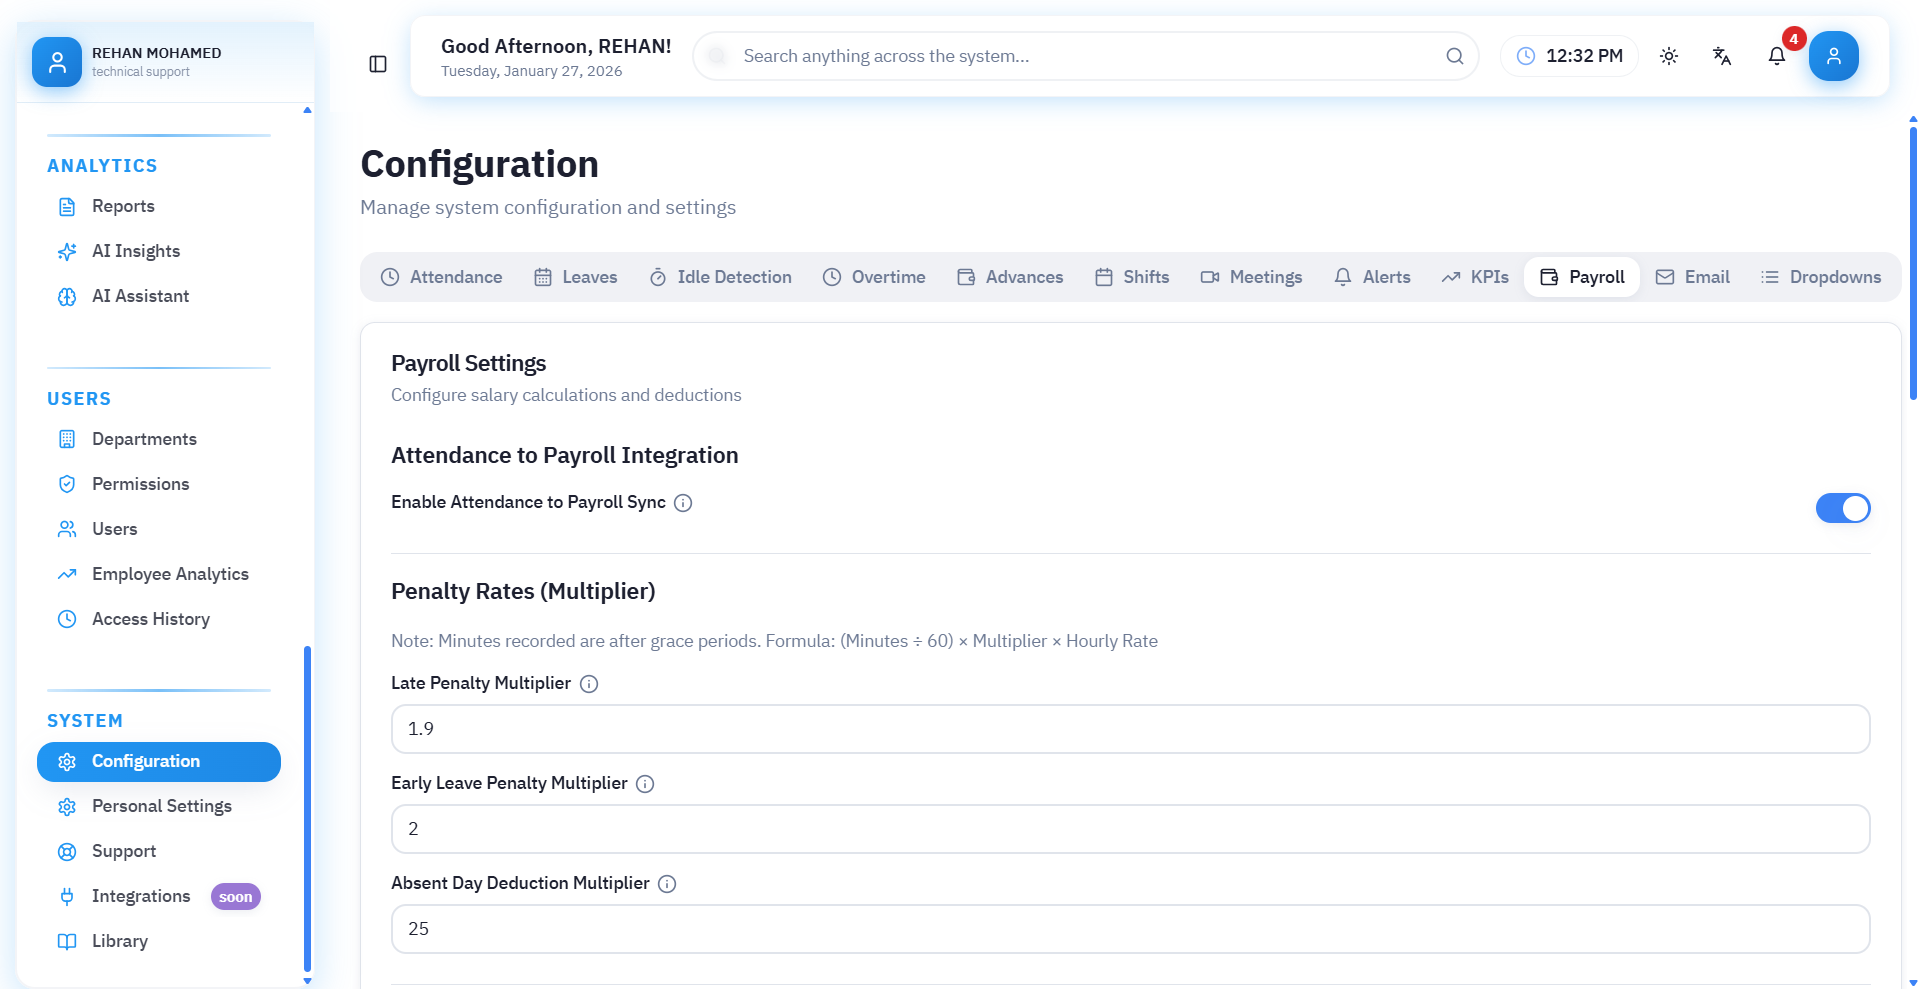Open AI Insights in the sidebar
This screenshot has width=1920, height=989.
(136, 251)
